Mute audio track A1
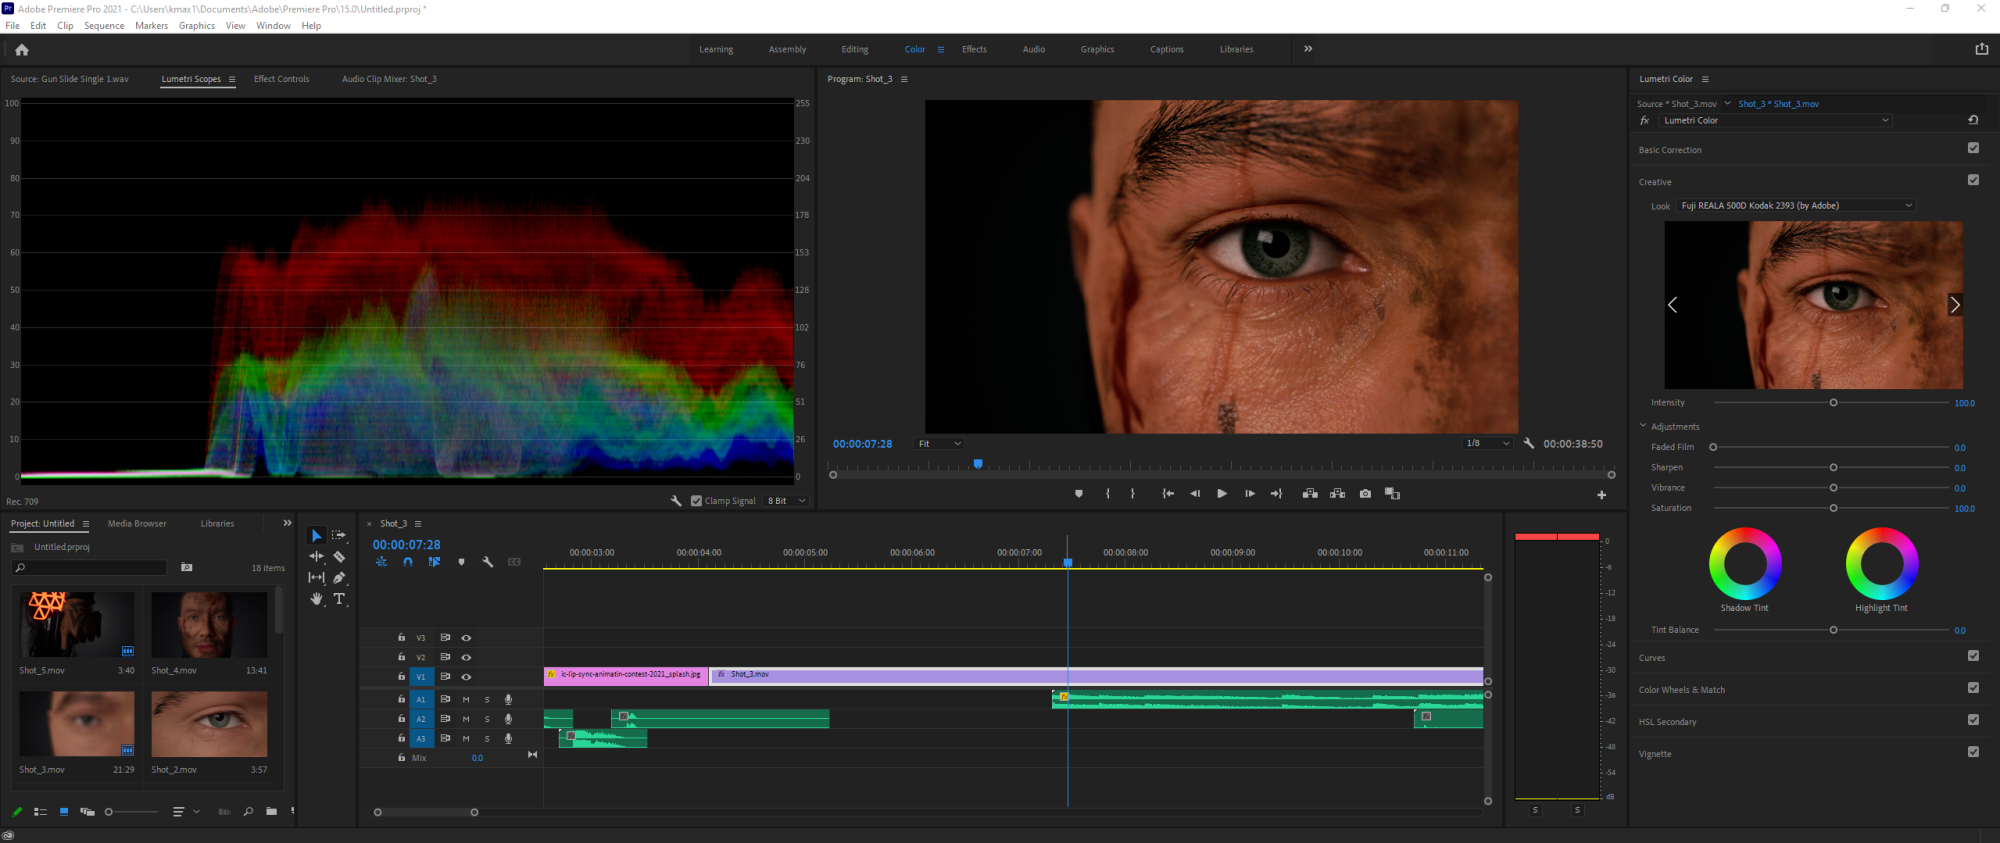 (x=466, y=700)
